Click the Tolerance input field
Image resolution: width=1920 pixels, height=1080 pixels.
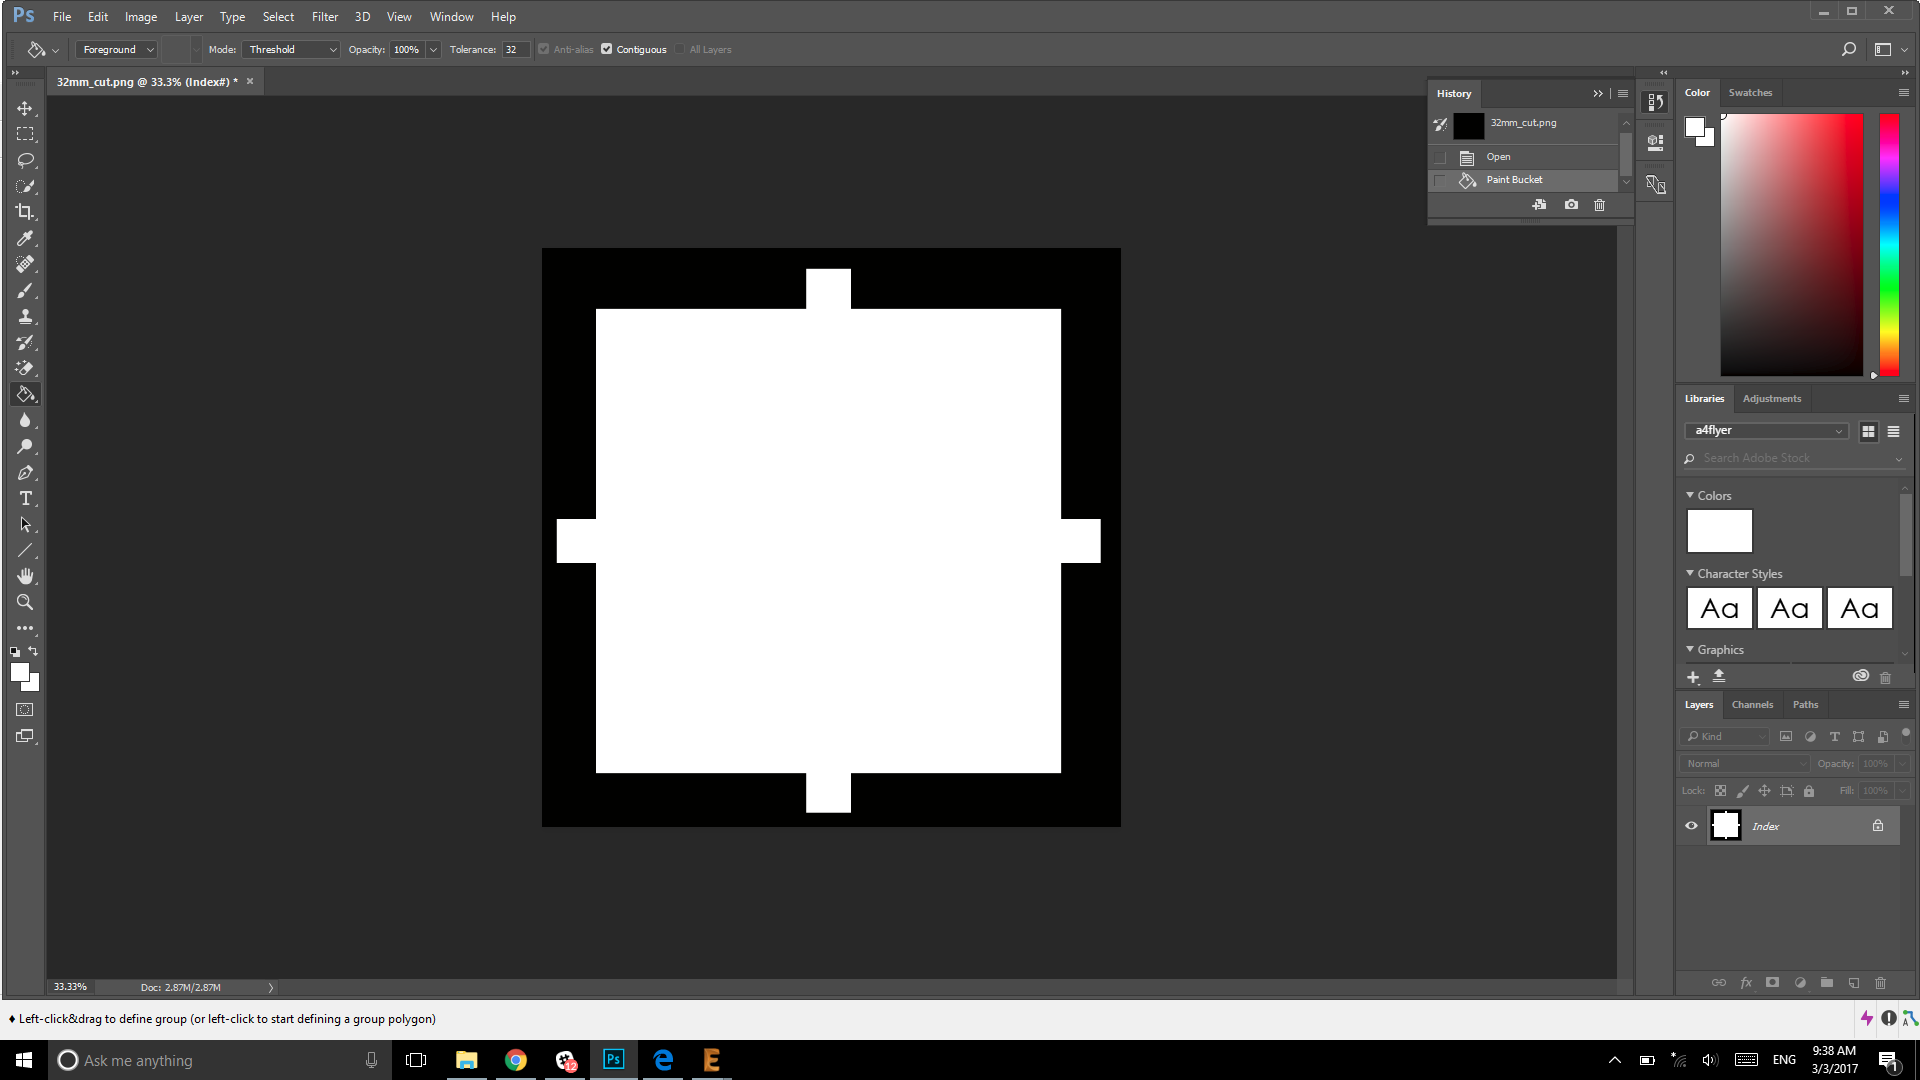click(514, 49)
